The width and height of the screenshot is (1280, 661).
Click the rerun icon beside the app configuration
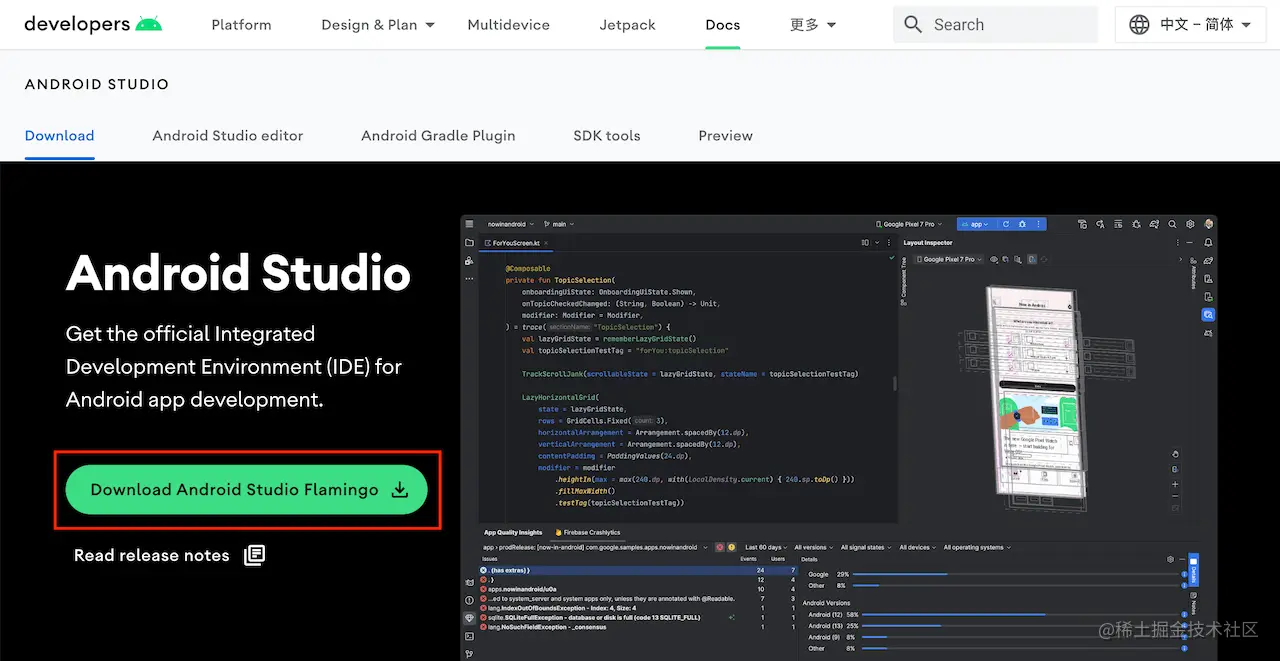click(x=1006, y=225)
